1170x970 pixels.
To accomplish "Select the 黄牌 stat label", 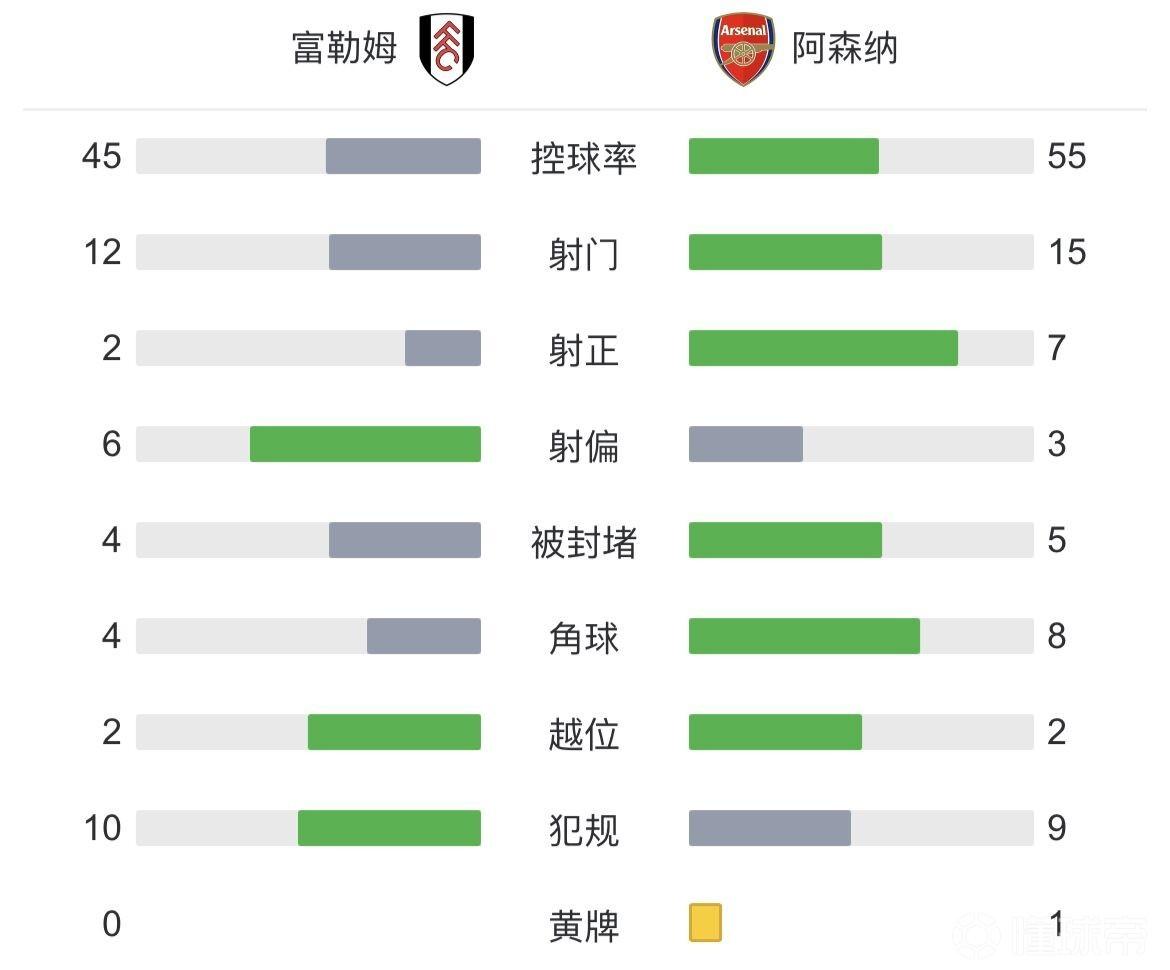I will [584, 926].
